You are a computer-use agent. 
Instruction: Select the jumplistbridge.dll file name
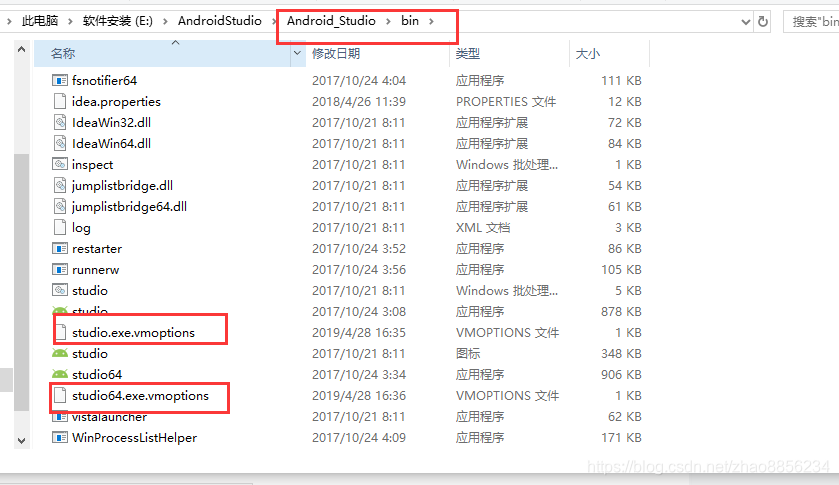point(123,185)
